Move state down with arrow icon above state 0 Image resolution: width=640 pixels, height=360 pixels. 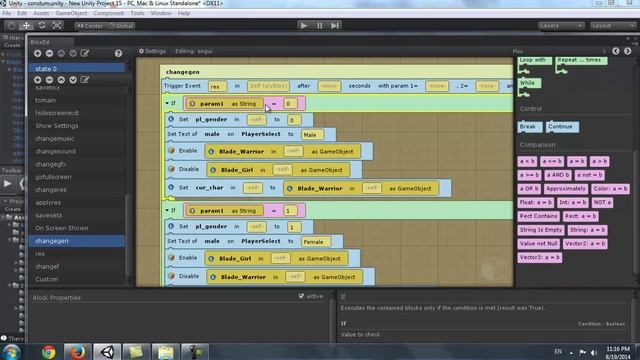(x=73, y=53)
